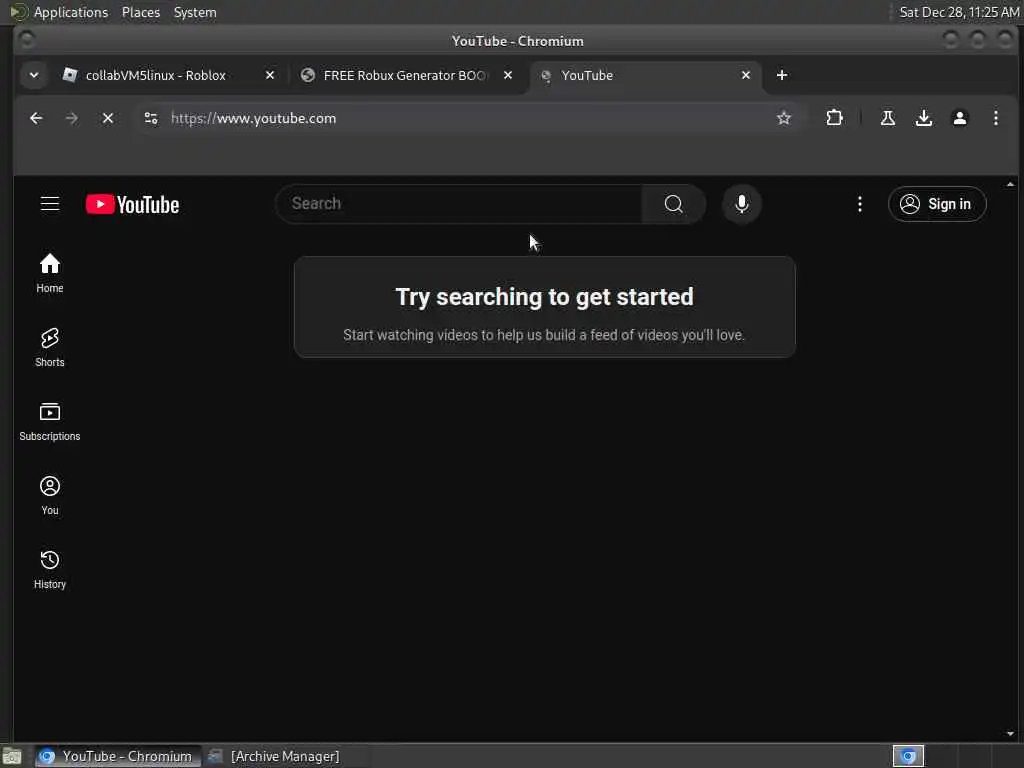Click the page scrollbar down arrow

pos(1010,733)
